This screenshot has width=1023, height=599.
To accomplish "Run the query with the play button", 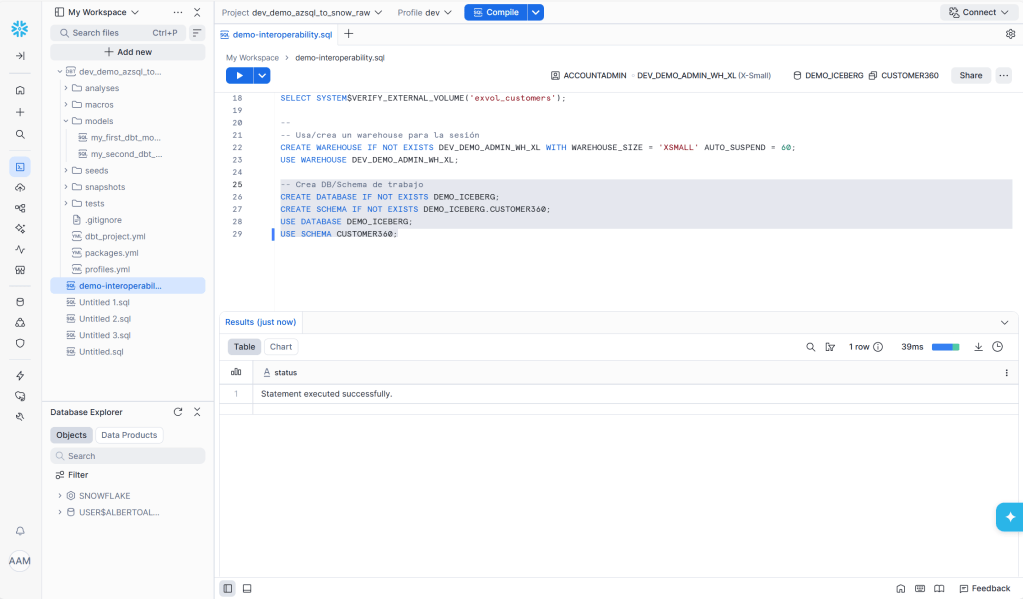I will pyautogui.click(x=239, y=75).
